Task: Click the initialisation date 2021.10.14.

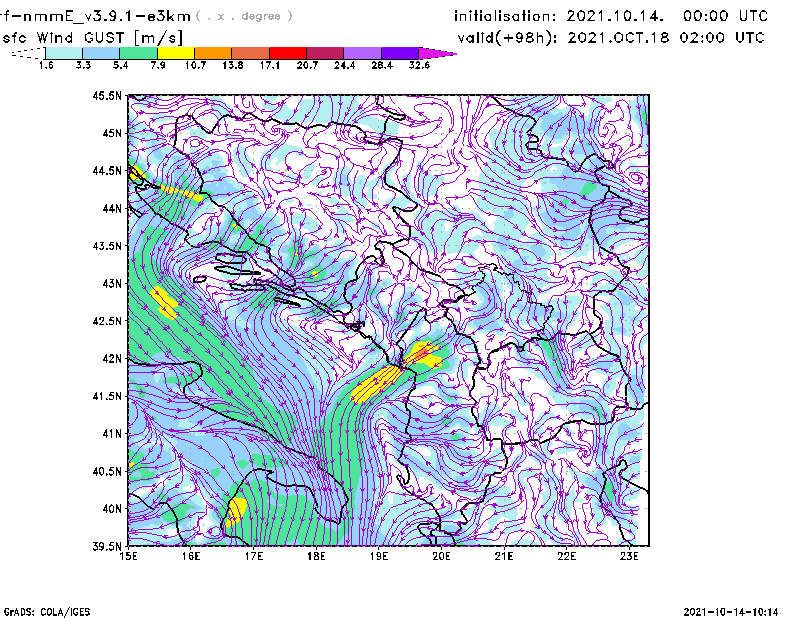Action: (615, 16)
